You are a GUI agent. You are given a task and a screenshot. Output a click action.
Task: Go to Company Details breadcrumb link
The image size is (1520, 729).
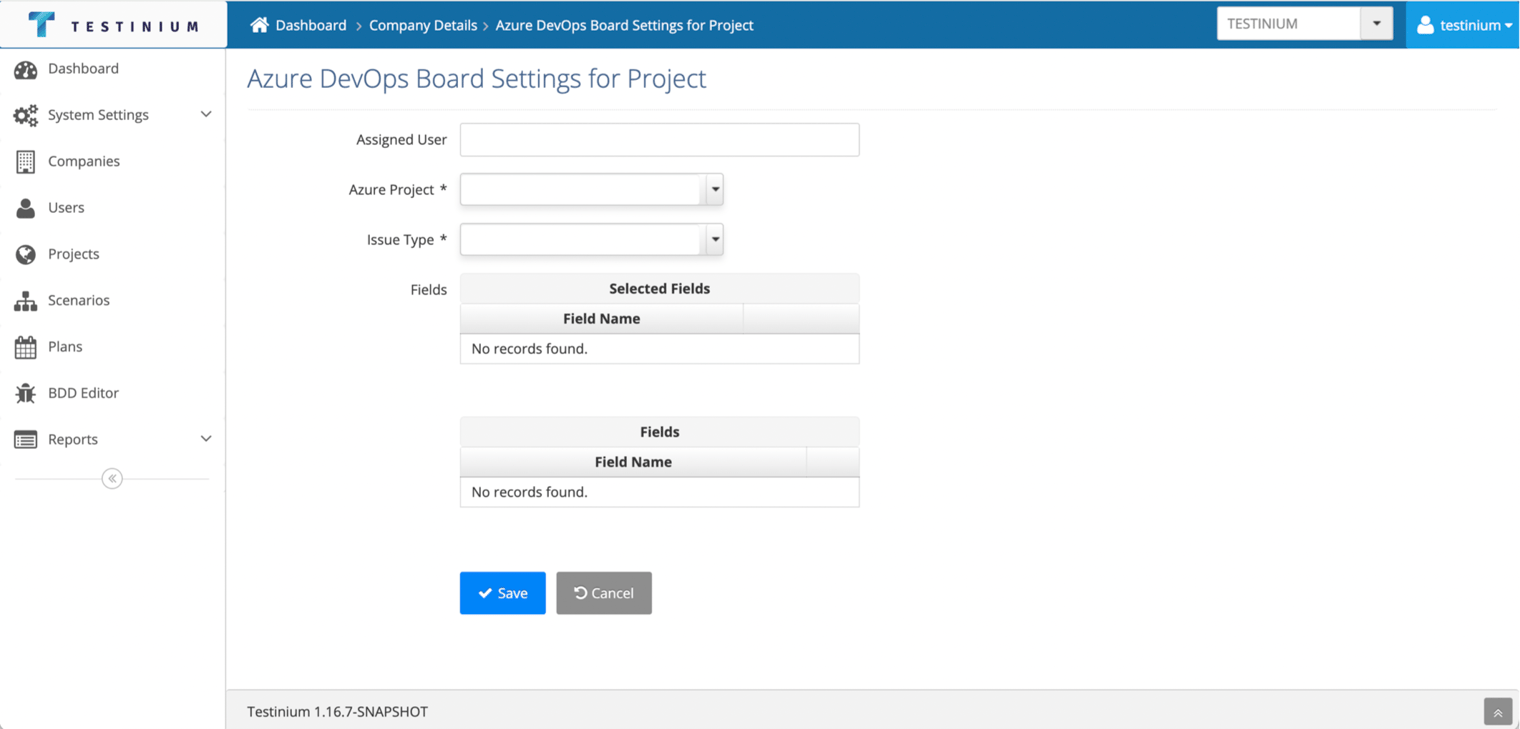coord(423,25)
